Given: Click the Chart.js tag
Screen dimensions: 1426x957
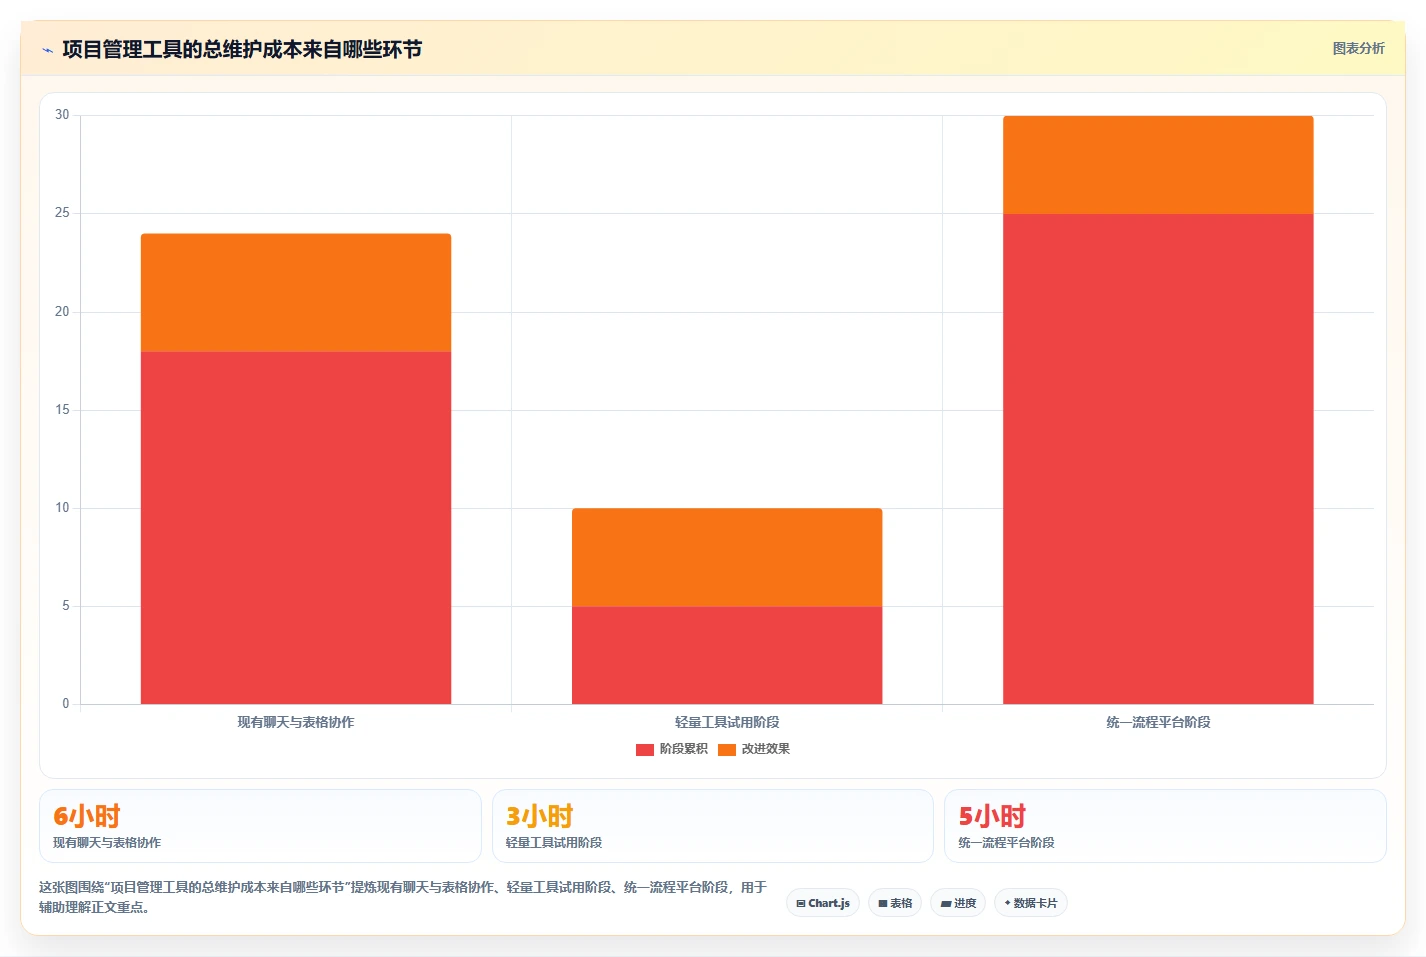Looking at the screenshot, I should [823, 903].
